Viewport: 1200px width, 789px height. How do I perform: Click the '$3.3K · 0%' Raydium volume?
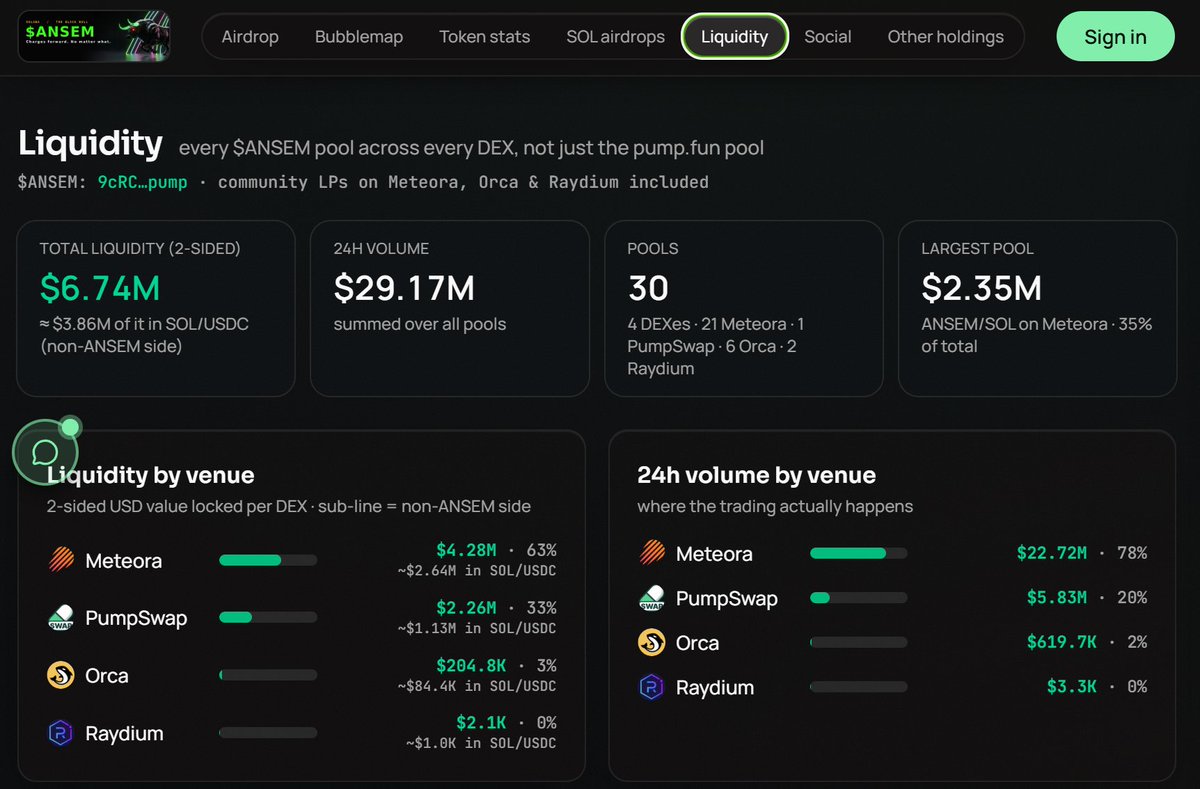tap(1097, 687)
